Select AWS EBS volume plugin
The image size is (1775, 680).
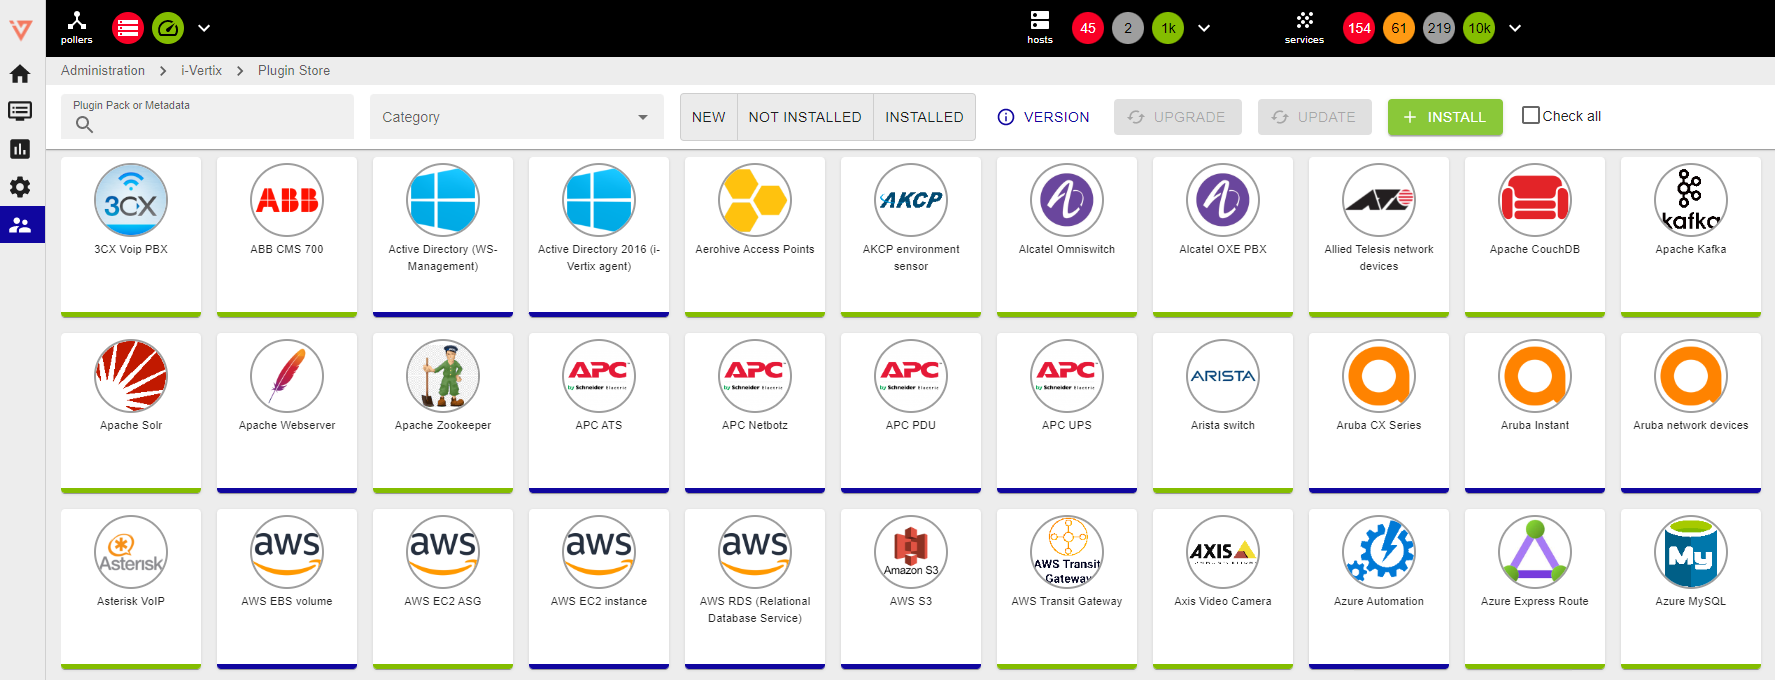click(x=287, y=589)
